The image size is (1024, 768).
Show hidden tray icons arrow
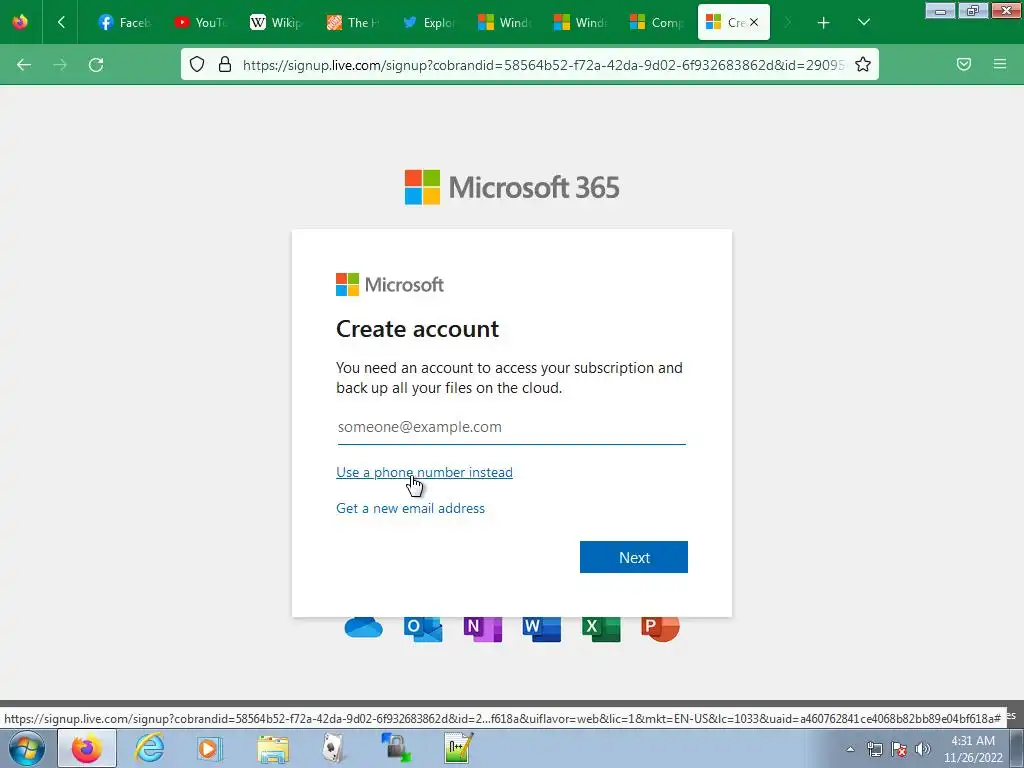pyautogui.click(x=850, y=749)
